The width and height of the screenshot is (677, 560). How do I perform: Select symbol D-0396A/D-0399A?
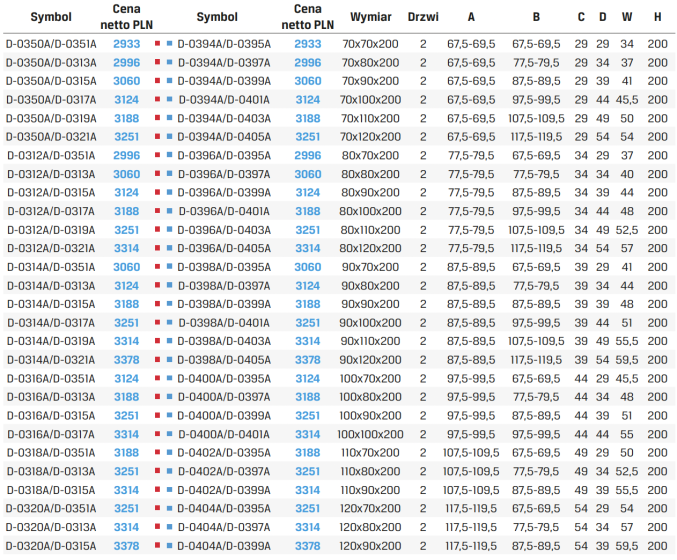(224, 193)
